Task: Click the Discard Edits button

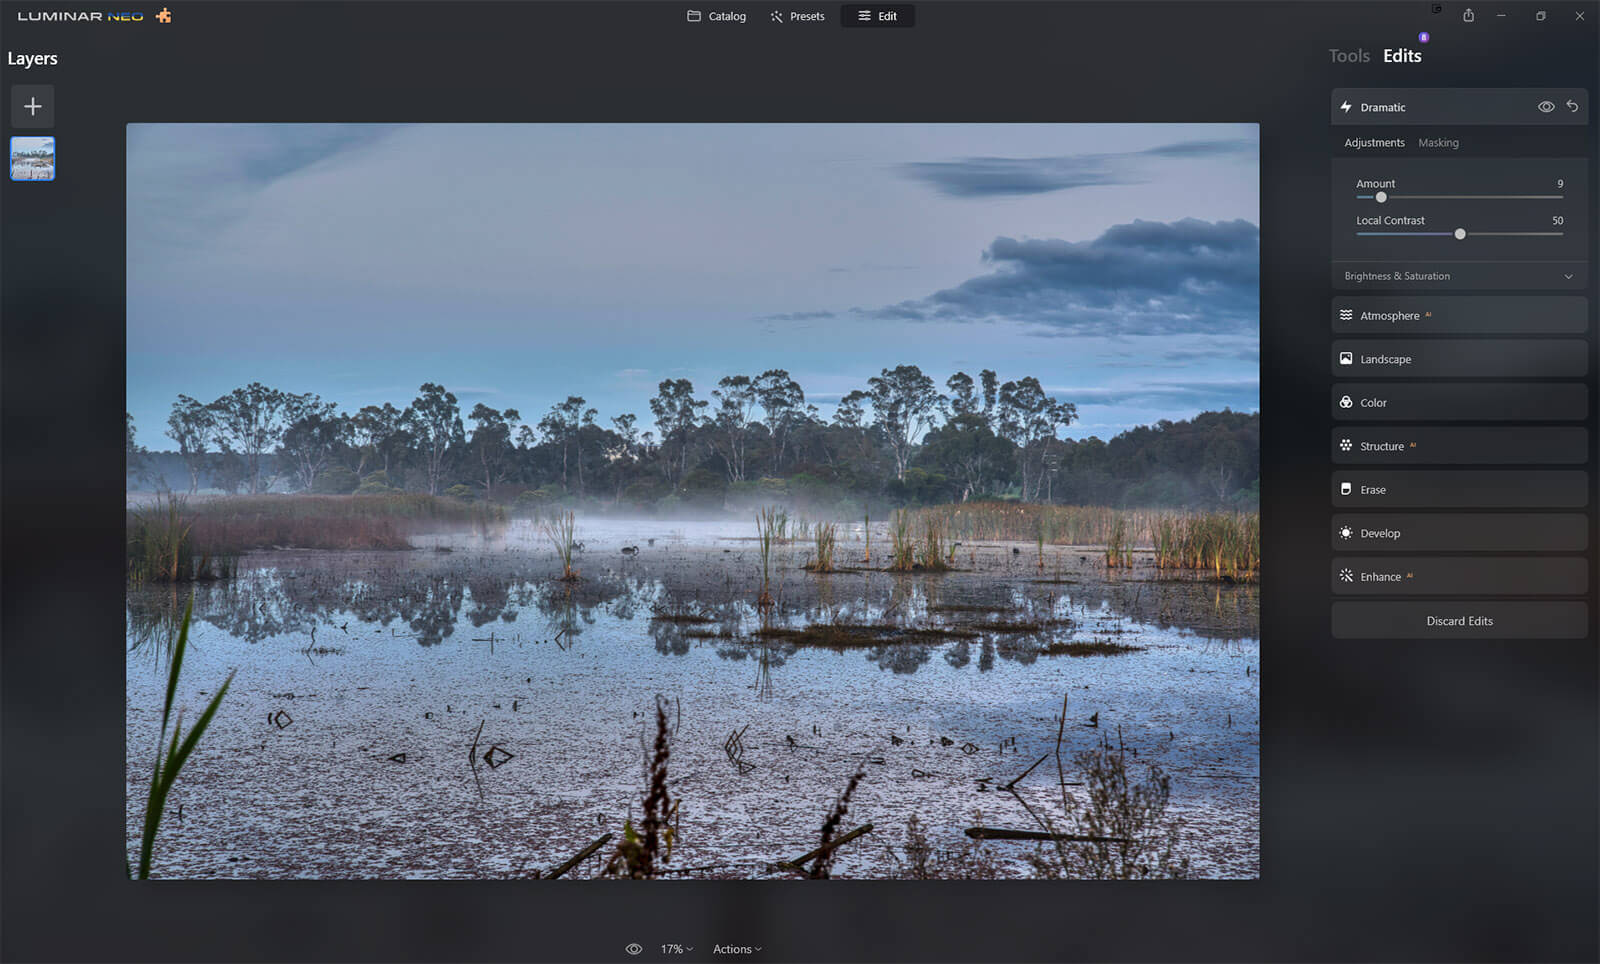Action: [x=1458, y=621]
